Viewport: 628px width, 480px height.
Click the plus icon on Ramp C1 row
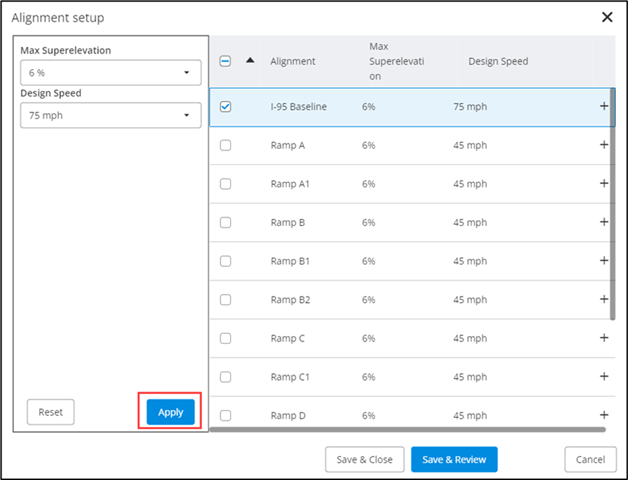(x=603, y=376)
